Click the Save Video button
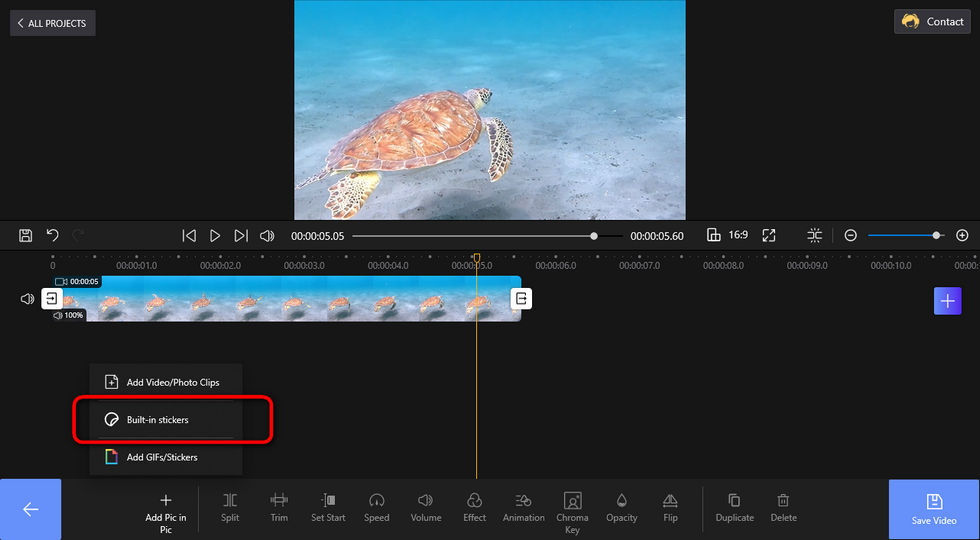Viewport: 980px width, 540px height. (934, 509)
